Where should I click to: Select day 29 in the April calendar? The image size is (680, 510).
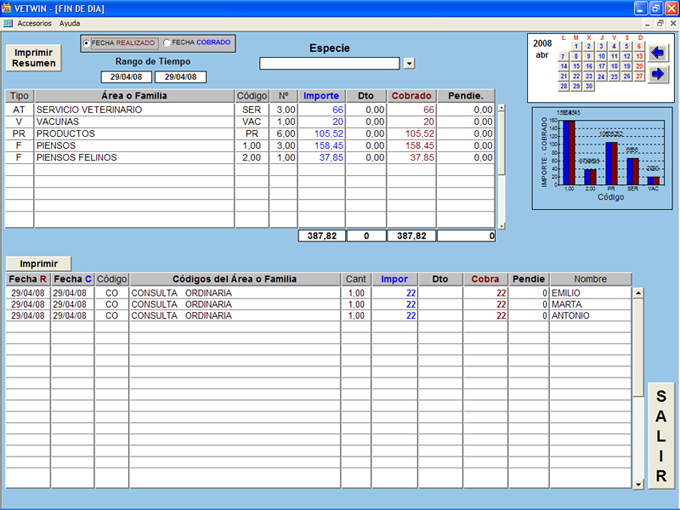tap(576, 86)
